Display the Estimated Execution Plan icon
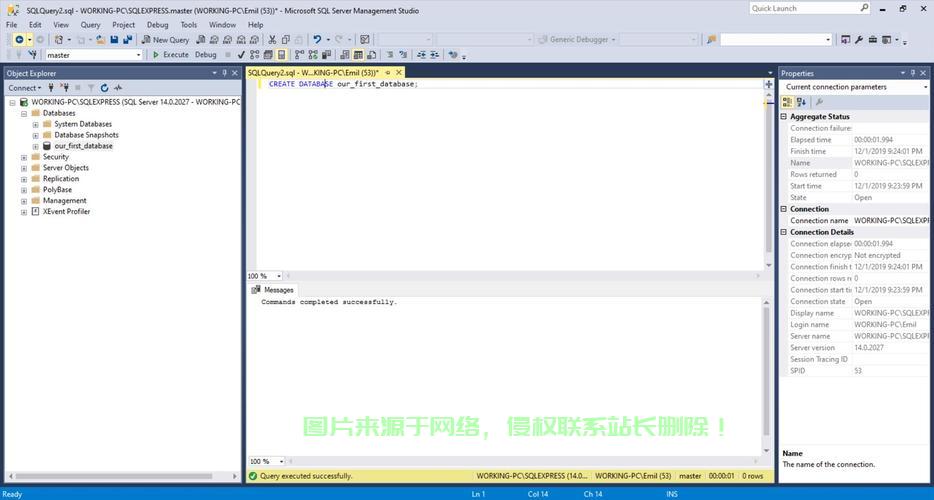The width and height of the screenshot is (934, 500). (x=254, y=55)
